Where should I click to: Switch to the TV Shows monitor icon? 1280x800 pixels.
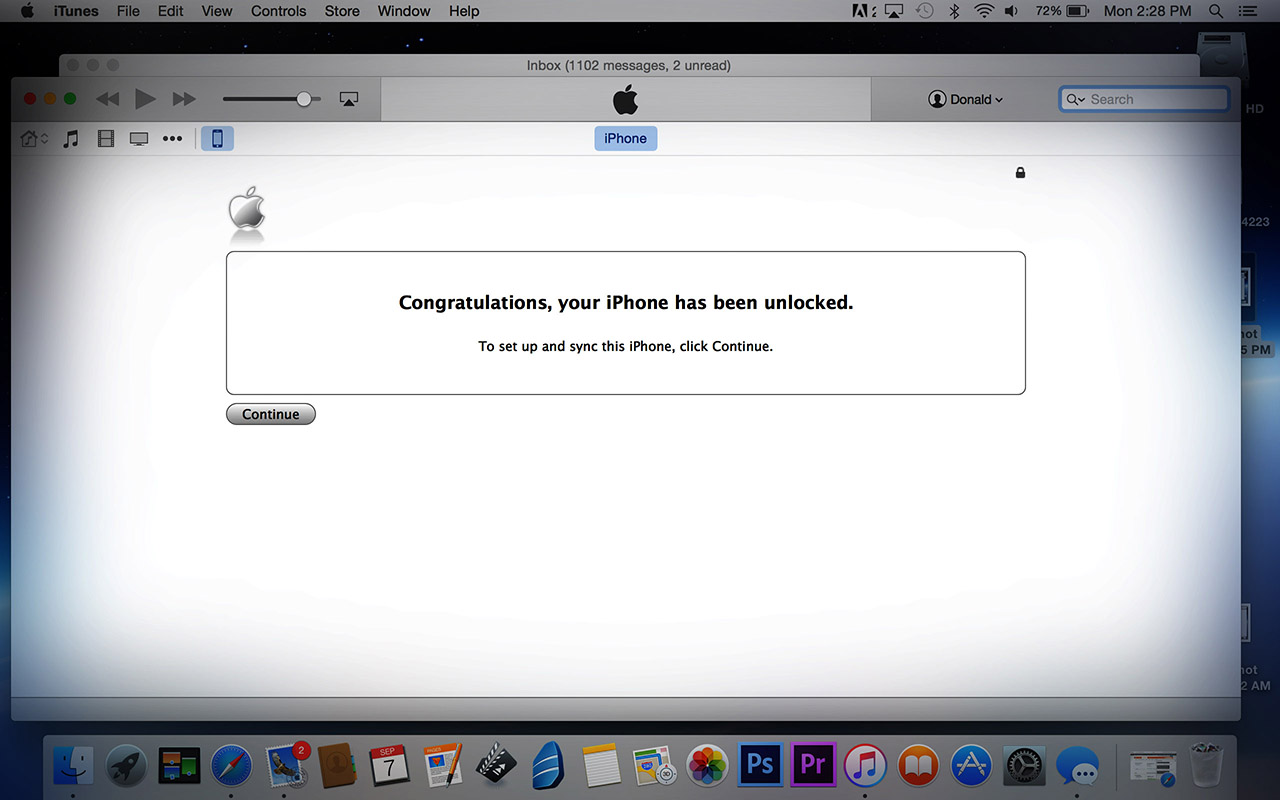click(139, 139)
